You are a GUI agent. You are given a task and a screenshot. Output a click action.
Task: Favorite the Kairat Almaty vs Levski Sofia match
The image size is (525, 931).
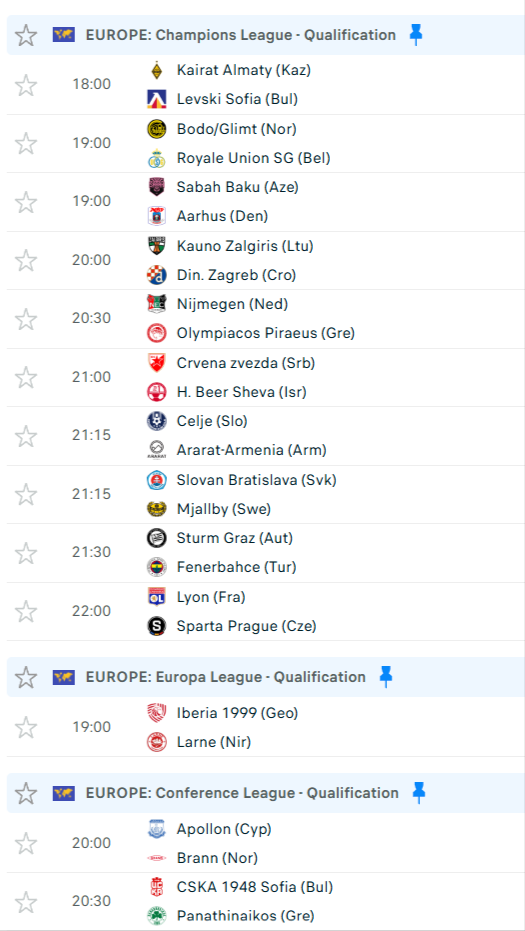tap(26, 86)
